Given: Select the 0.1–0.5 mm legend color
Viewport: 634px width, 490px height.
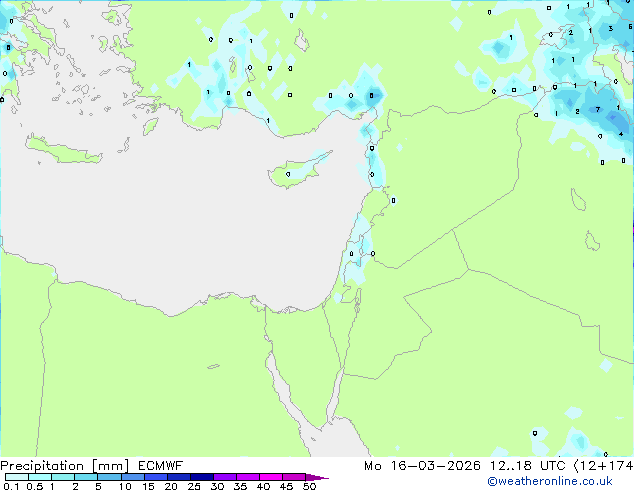Looking at the screenshot, I should (17, 477).
